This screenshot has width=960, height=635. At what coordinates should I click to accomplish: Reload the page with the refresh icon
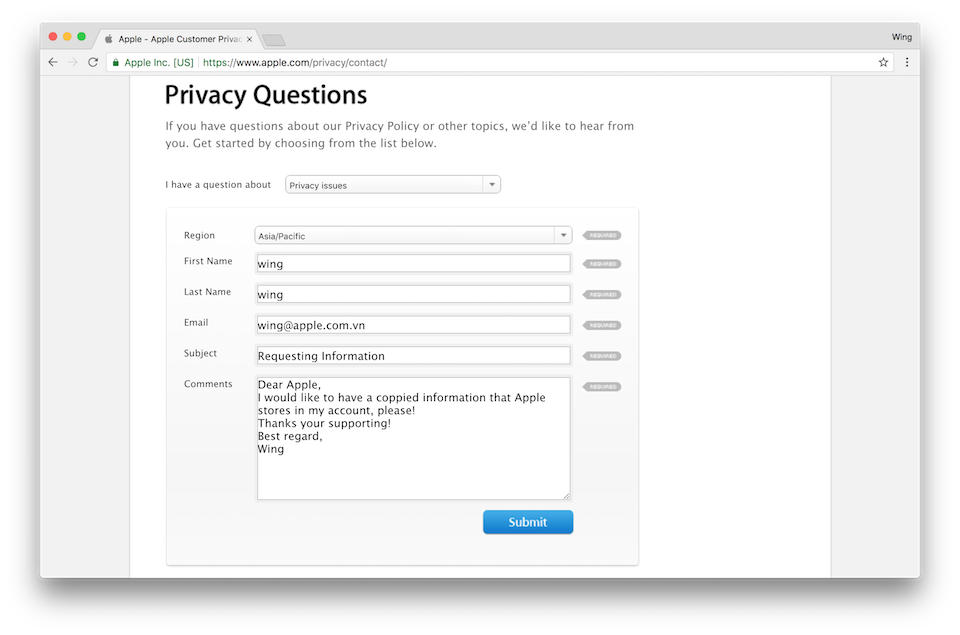pos(93,62)
